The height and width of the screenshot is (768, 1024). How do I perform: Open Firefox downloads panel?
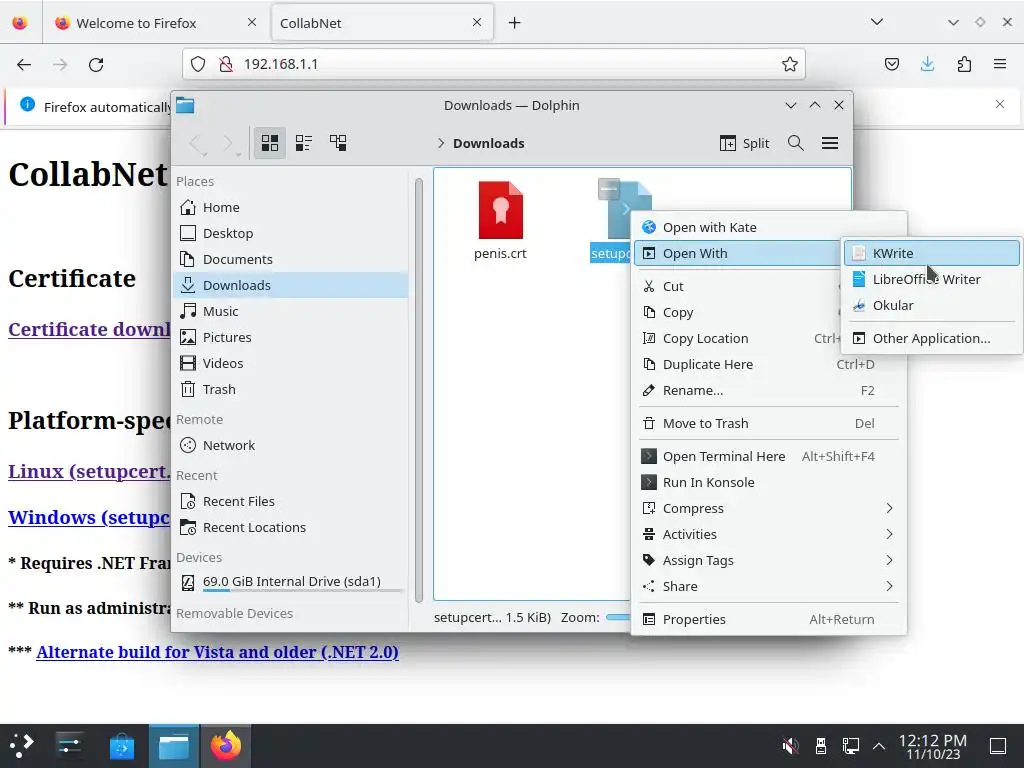927,64
